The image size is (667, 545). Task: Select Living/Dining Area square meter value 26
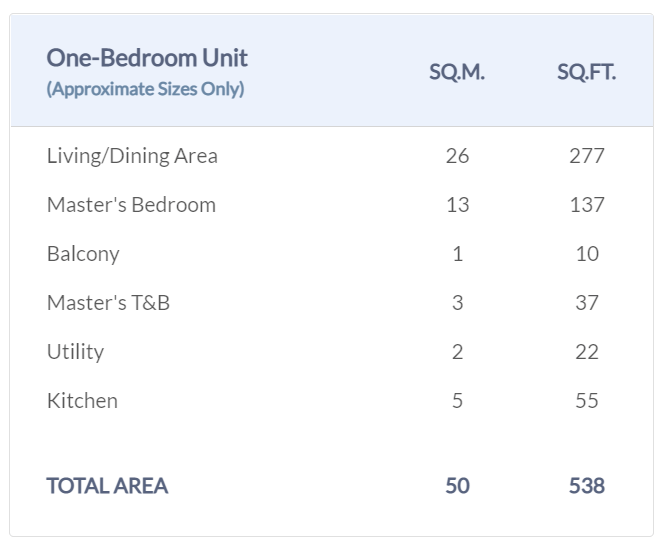coord(457,156)
